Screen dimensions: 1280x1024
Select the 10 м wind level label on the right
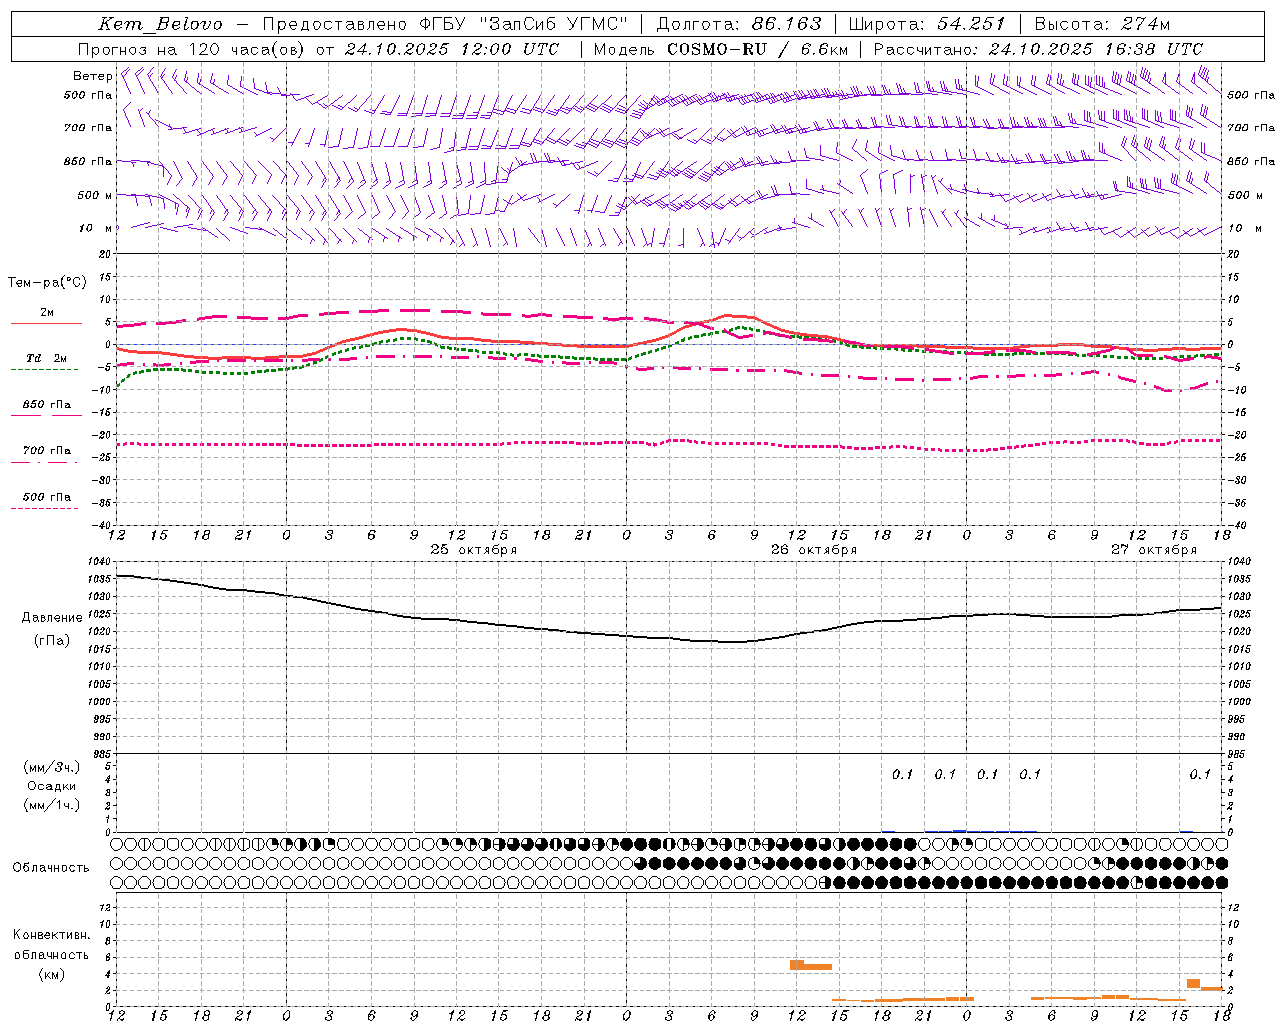coord(1245,229)
